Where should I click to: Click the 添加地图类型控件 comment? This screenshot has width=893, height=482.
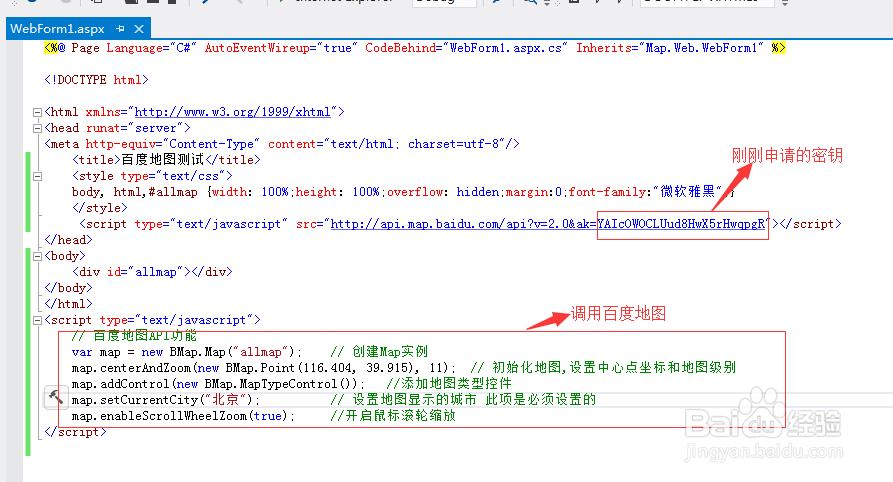pos(449,384)
